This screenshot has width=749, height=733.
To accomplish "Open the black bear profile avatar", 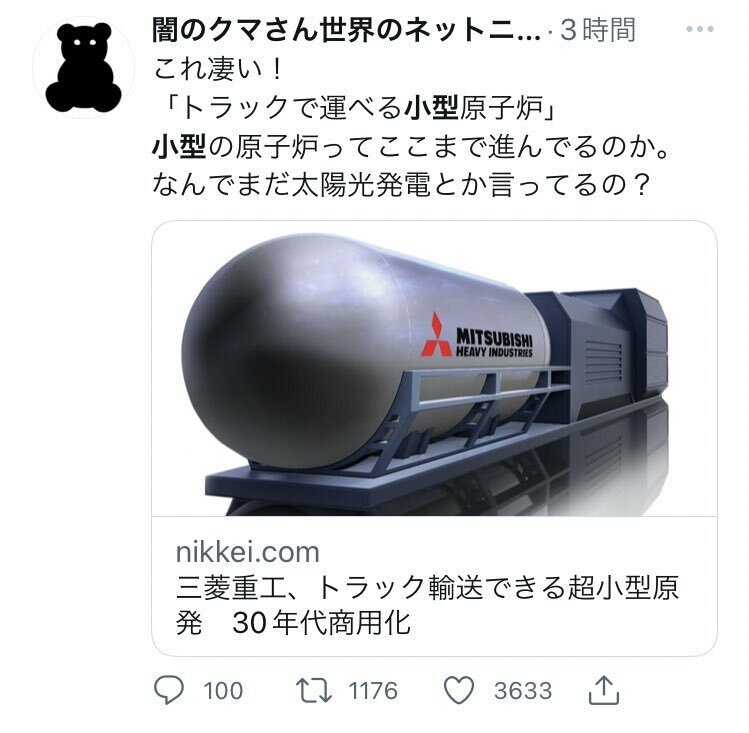I will pos(84,67).
